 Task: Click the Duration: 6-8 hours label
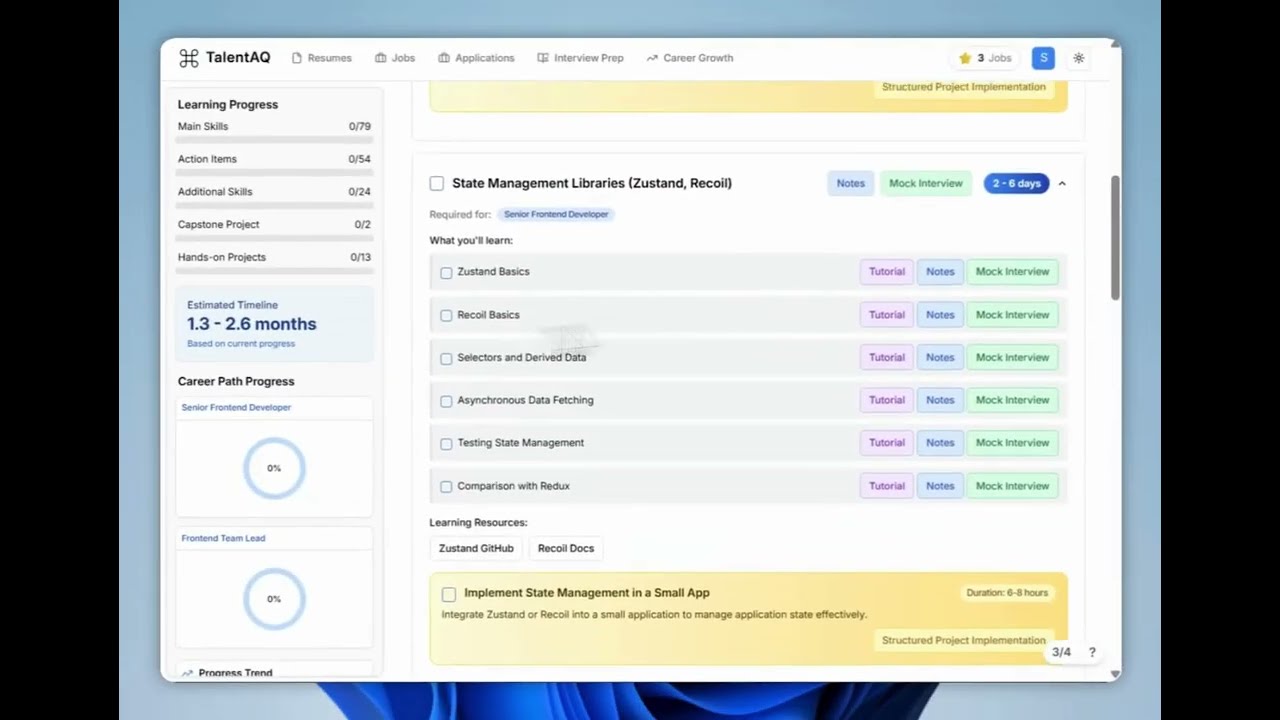click(x=1007, y=593)
